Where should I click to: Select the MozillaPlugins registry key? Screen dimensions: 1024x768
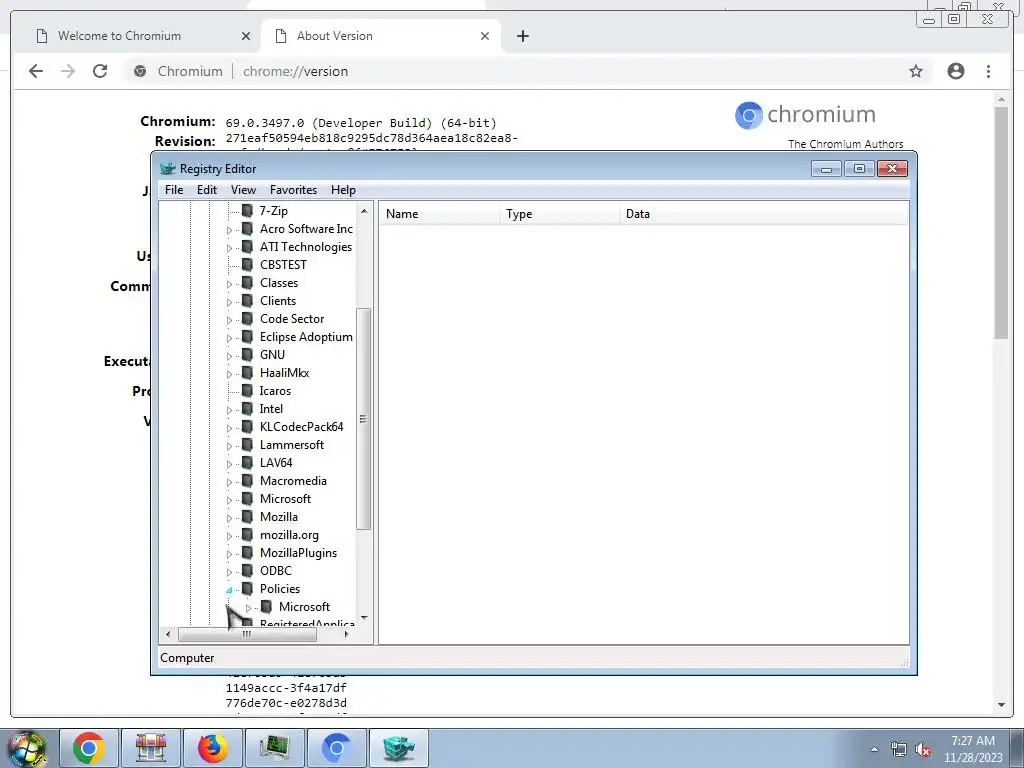tap(298, 552)
